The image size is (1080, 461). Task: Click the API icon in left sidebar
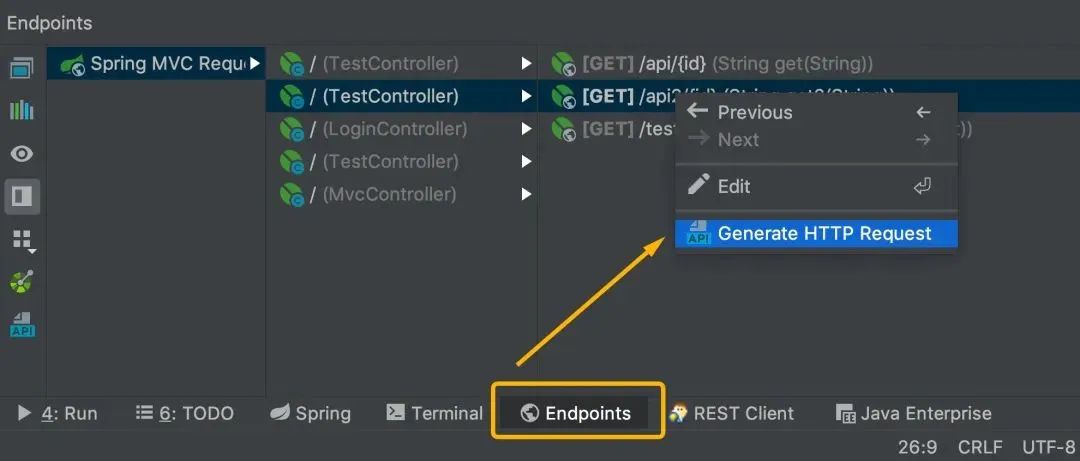21,324
